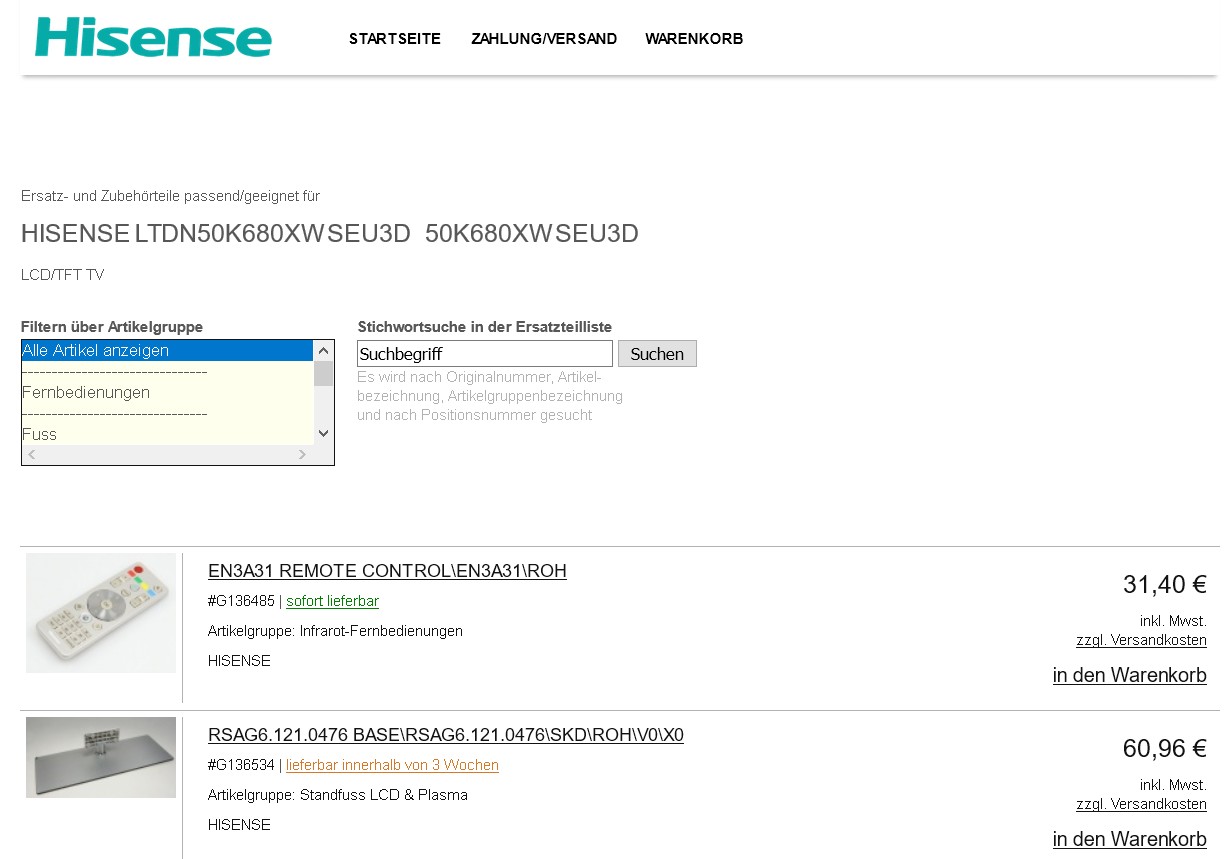Click the Suchen button
This screenshot has height=859, width=1226.
pos(657,354)
